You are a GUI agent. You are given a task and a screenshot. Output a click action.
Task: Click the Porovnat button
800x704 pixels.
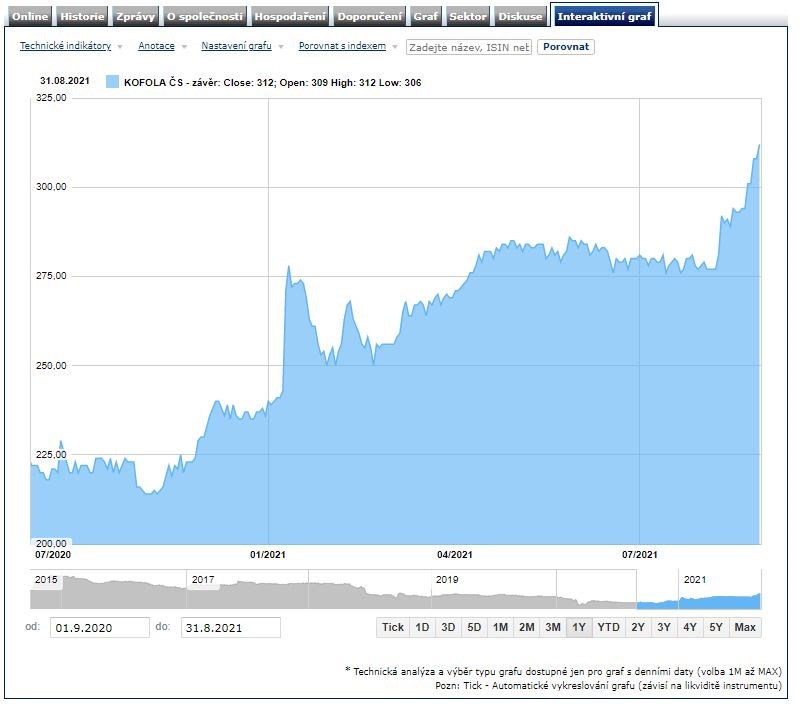(565, 47)
